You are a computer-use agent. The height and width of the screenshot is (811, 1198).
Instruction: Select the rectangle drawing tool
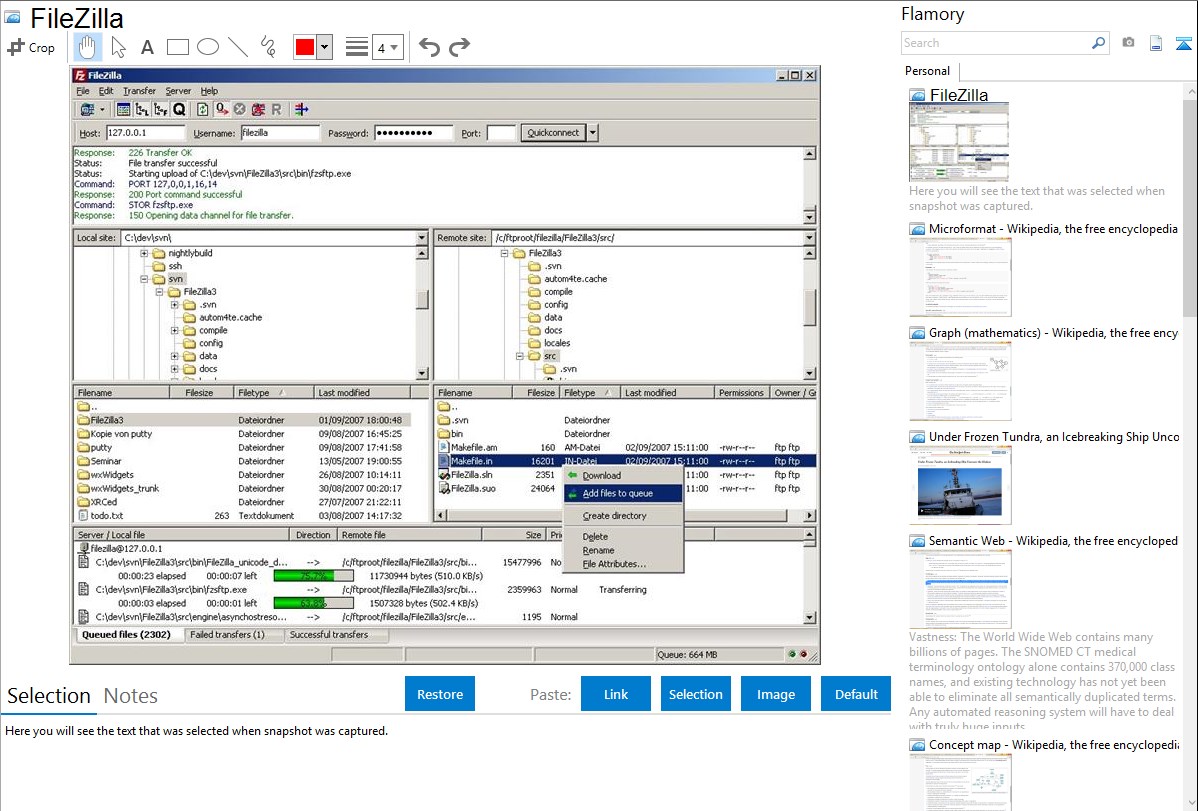(177, 47)
